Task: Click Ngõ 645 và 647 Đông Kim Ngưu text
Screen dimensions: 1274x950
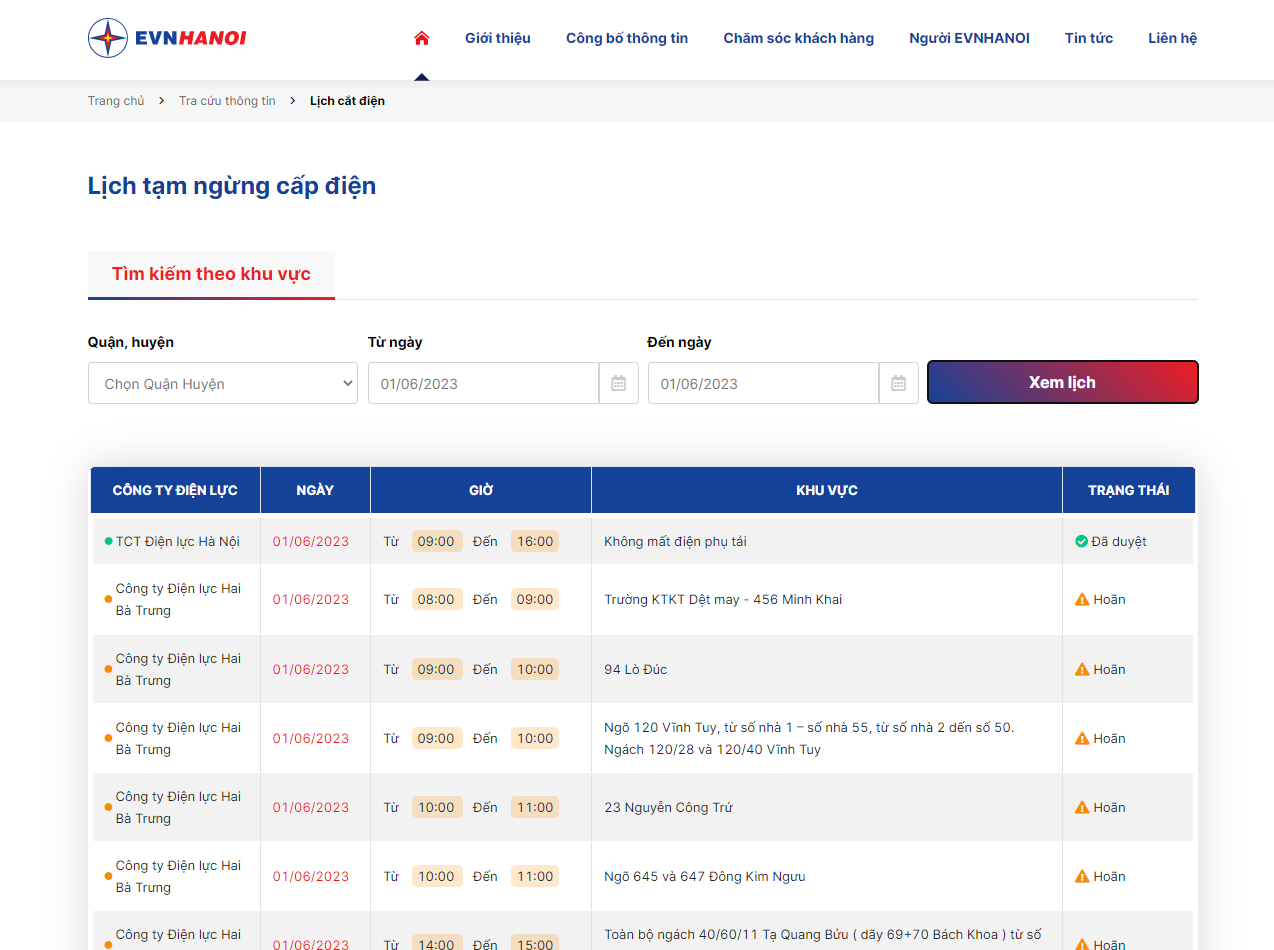Action: [705, 876]
